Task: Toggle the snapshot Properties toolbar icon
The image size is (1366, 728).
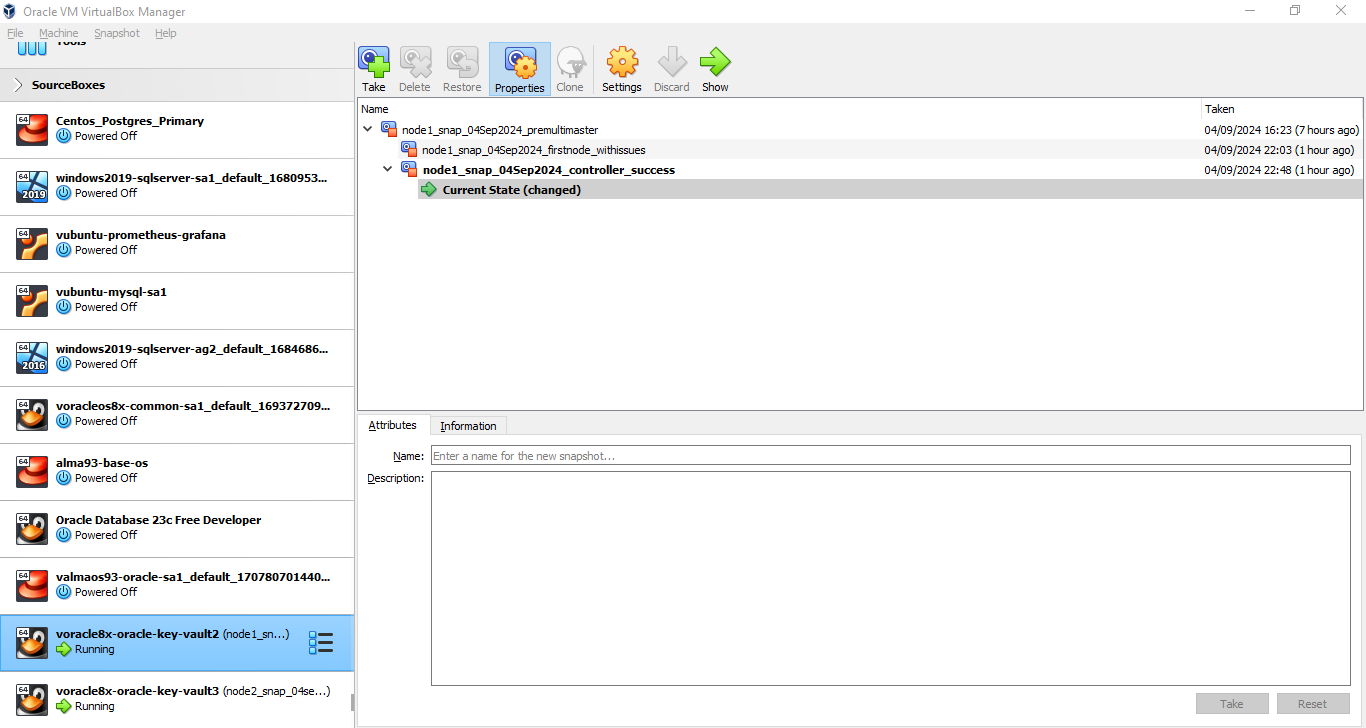Action: [x=520, y=62]
